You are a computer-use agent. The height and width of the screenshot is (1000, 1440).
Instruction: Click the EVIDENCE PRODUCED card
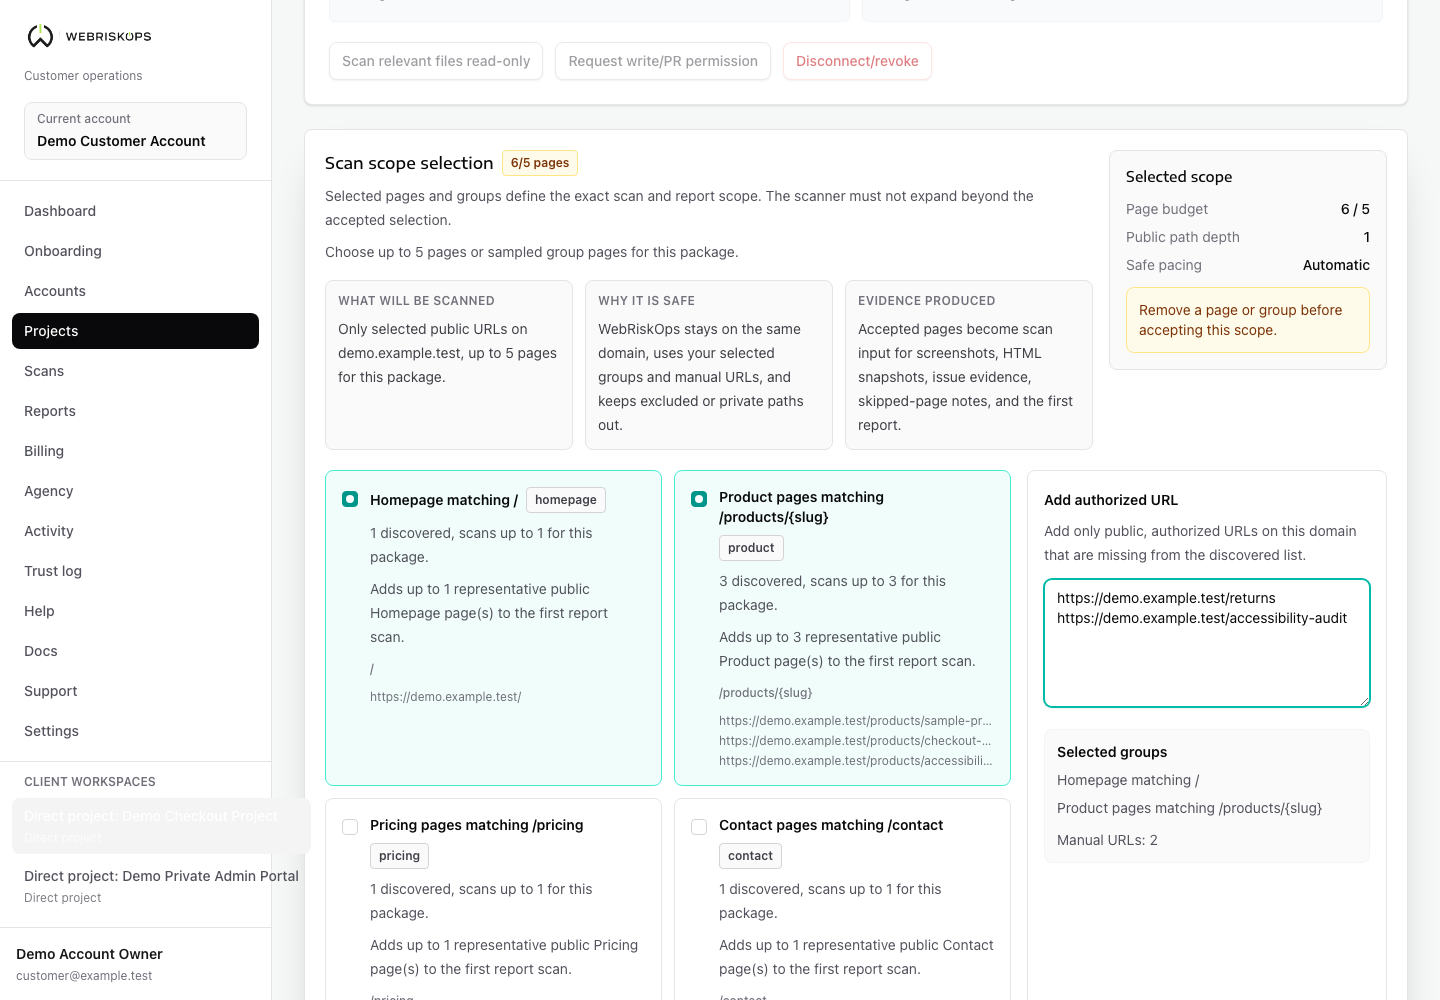[x=969, y=365]
